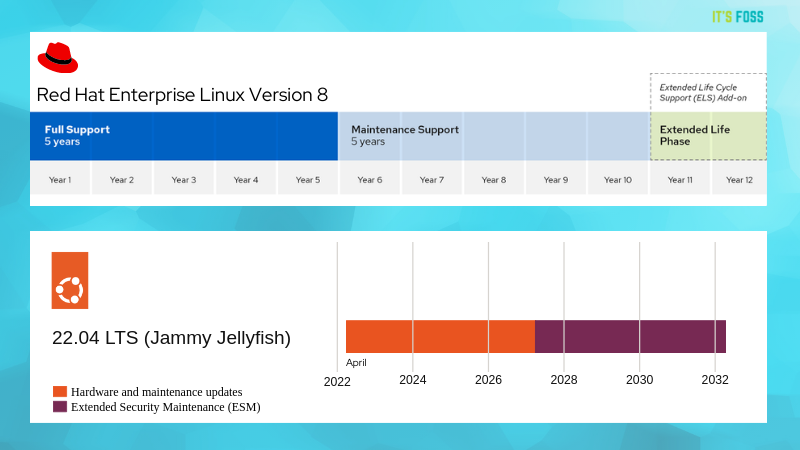Click the orange Ubuntu logo

click(70, 280)
